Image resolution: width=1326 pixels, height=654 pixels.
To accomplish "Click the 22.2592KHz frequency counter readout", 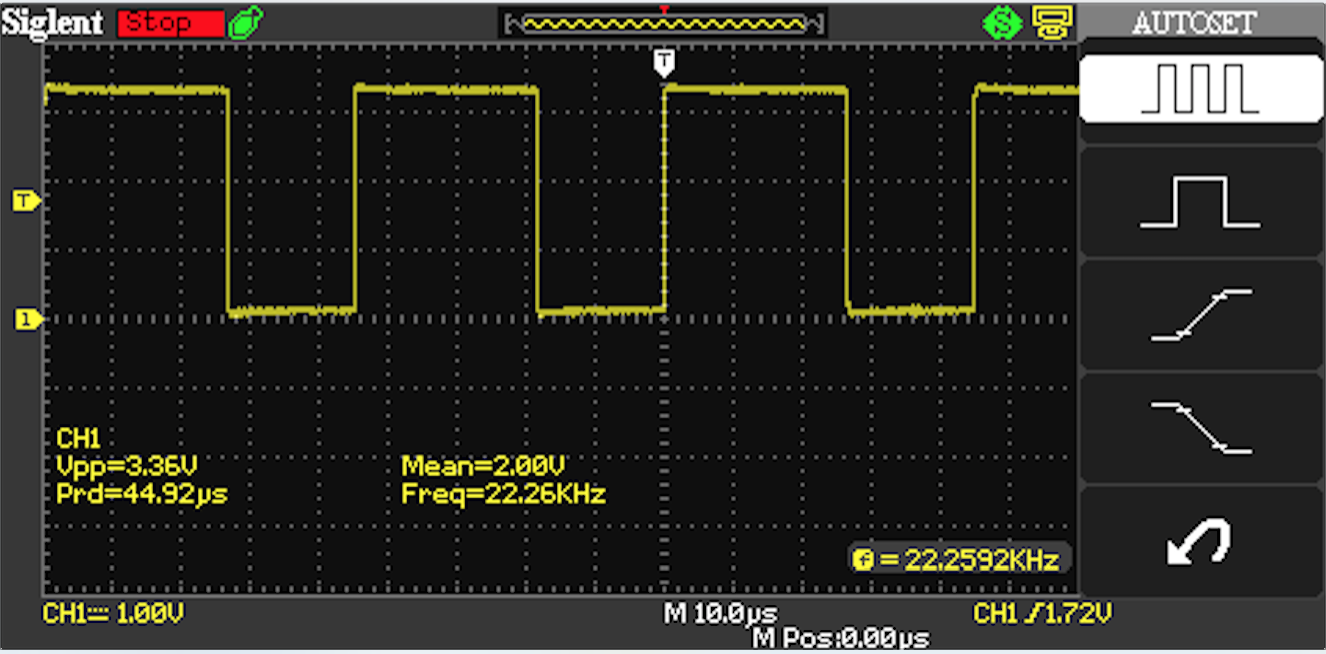I will click(960, 559).
